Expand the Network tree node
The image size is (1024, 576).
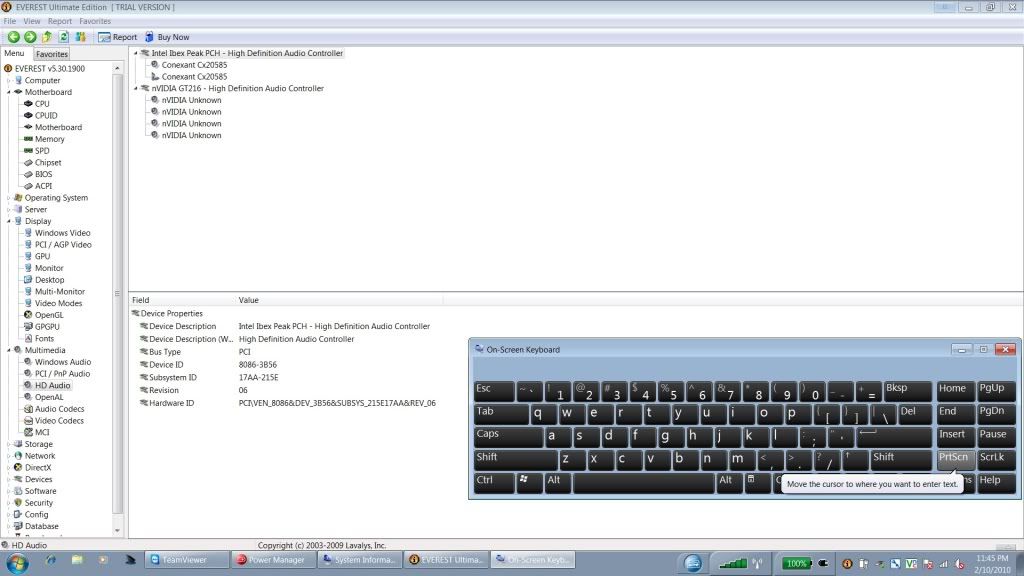(9, 456)
